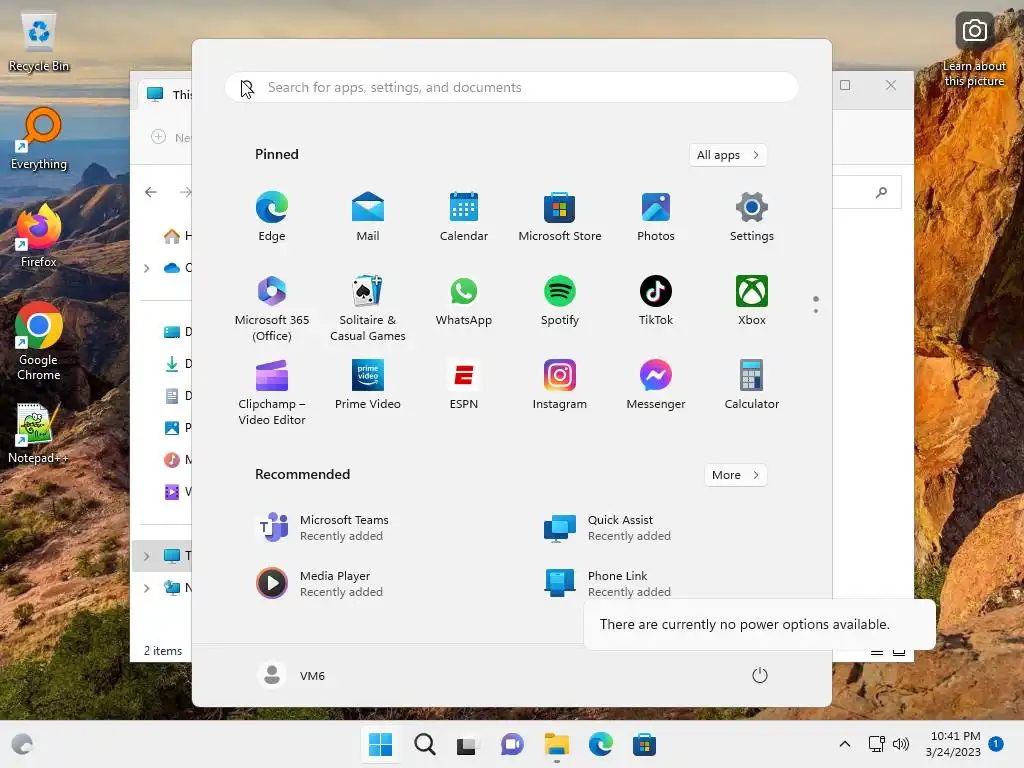Open Chat on the taskbar
This screenshot has height=768, width=1024.
(x=512, y=744)
